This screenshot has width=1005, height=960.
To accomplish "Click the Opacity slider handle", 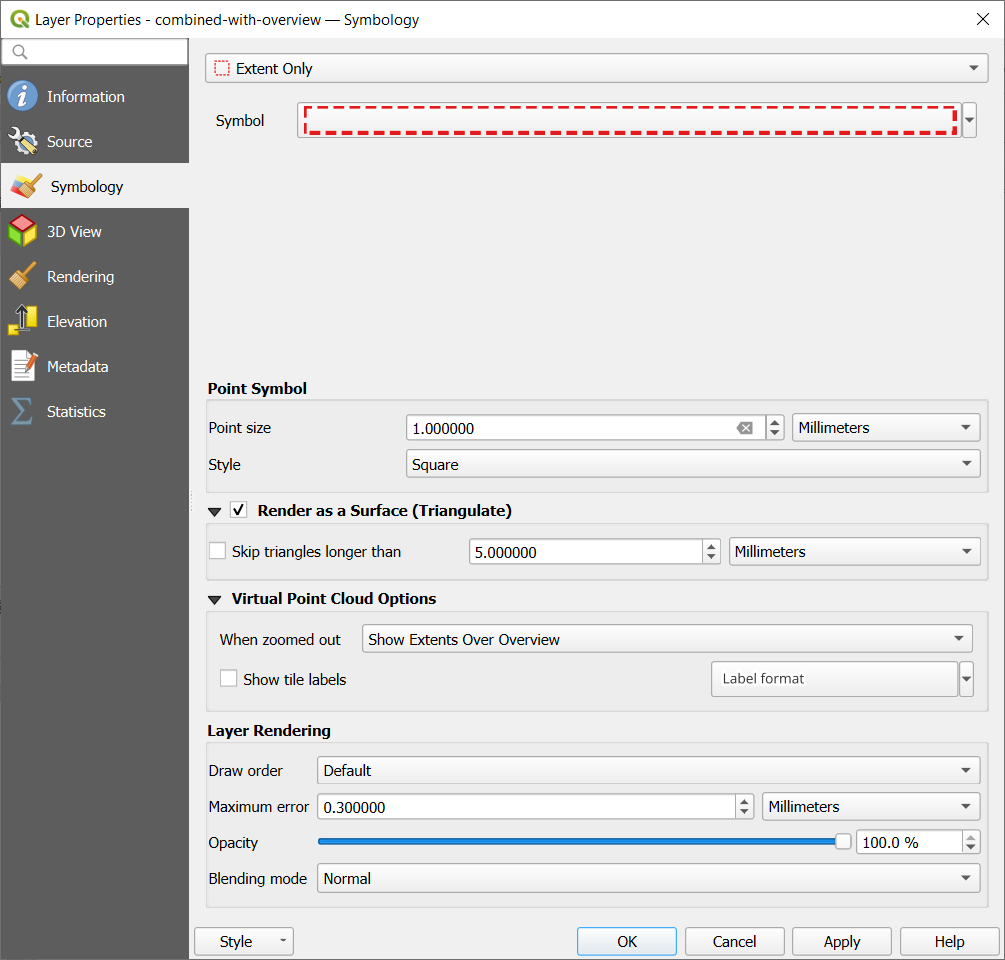I will [843, 842].
